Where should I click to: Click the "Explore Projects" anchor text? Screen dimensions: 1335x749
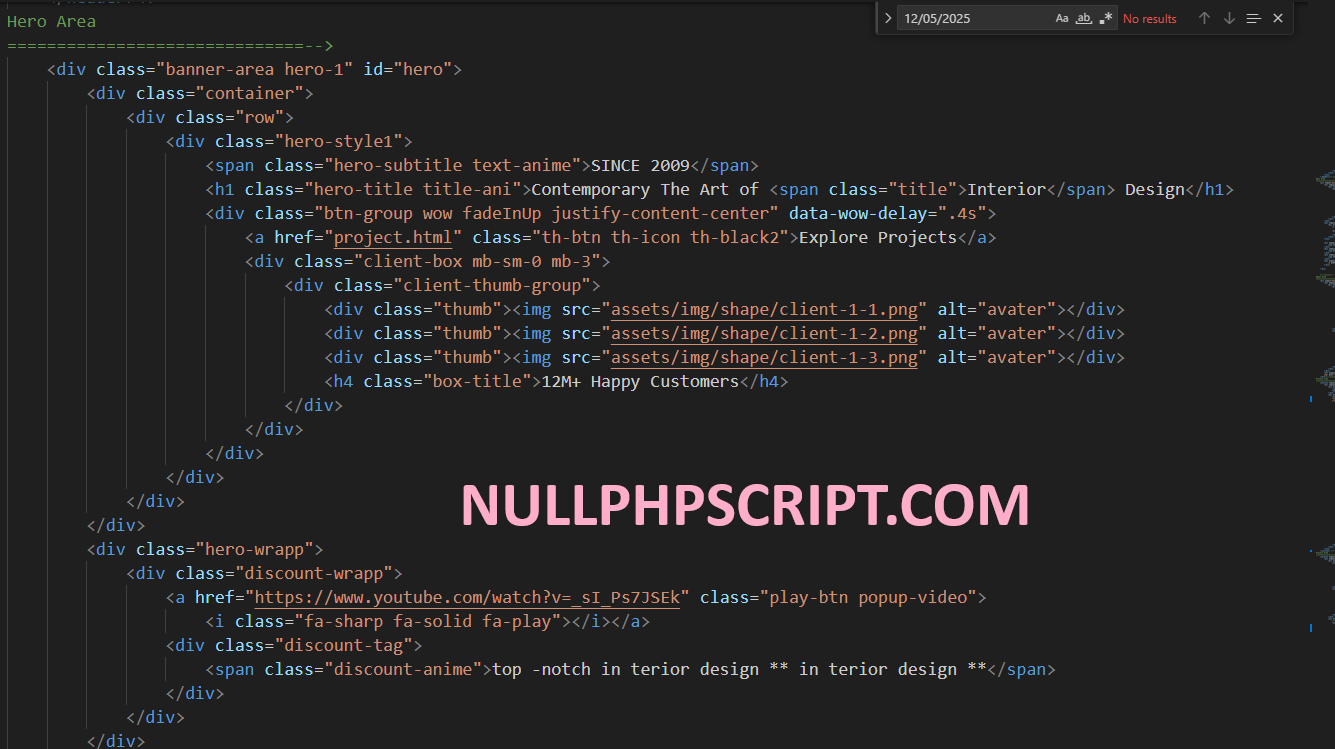click(x=878, y=237)
